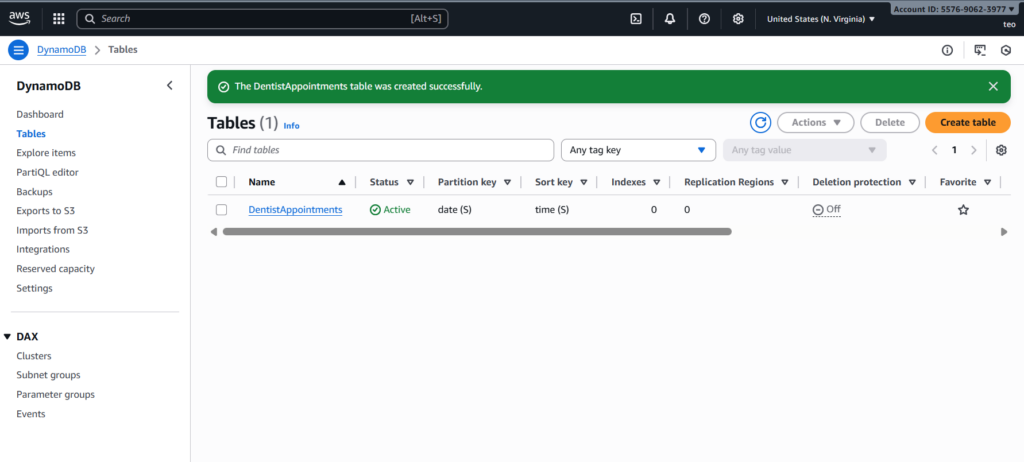This screenshot has height=462, width=1024.
Task: Select all tables header checkbox
Action: [x=222, y=182]
